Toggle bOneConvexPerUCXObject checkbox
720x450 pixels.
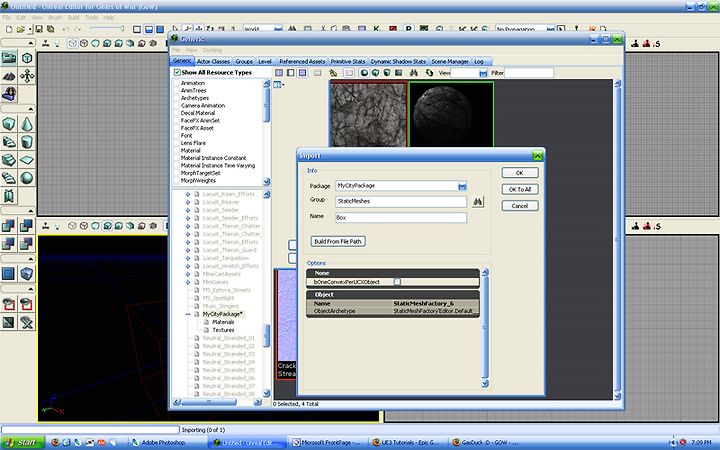pos(397,282)
